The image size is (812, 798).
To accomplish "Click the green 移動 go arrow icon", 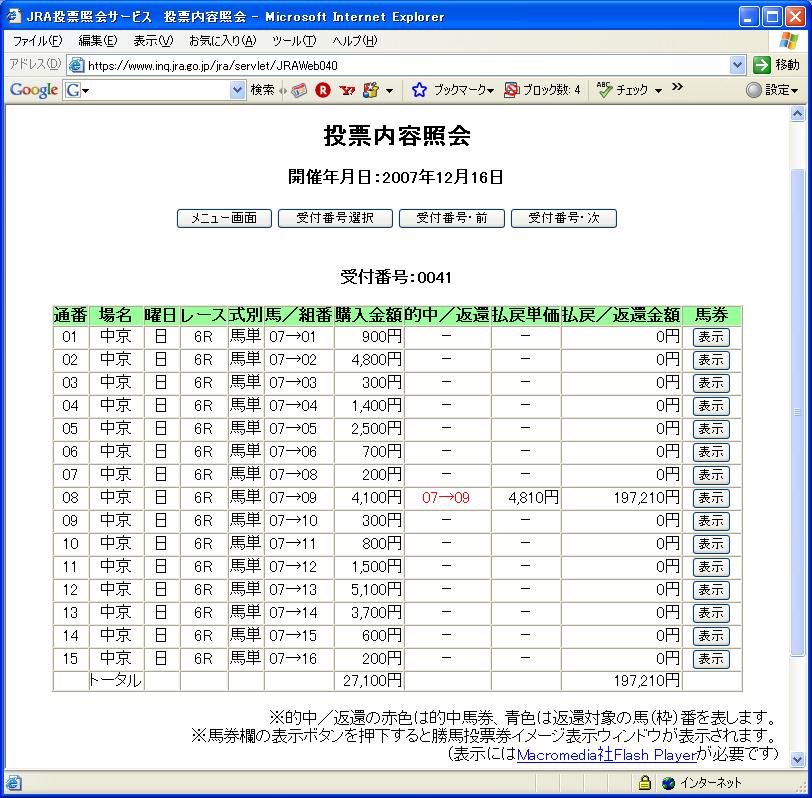I will click(x=761, y=65).
